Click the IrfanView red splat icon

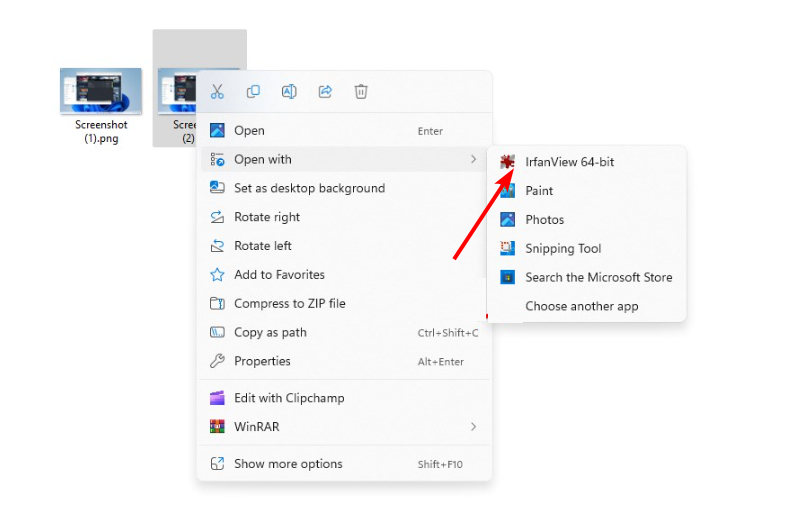pos(507,162)
